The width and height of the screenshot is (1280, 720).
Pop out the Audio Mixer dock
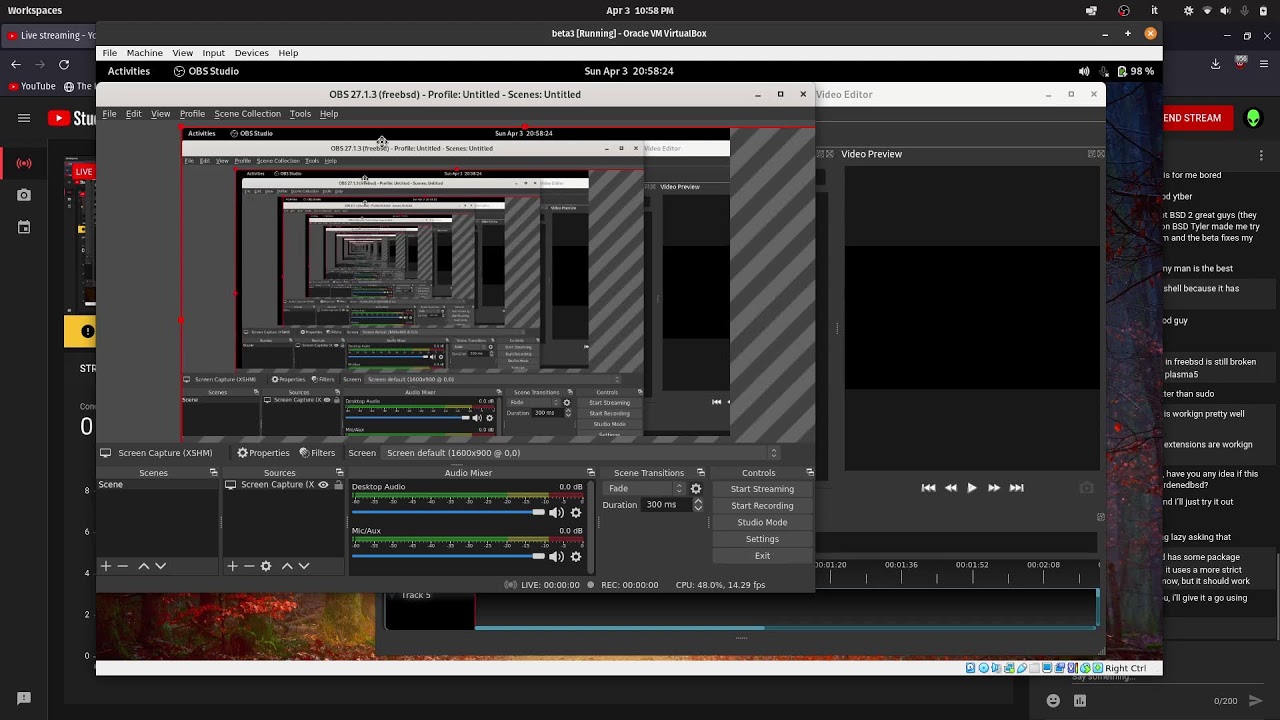coord(590,473)
